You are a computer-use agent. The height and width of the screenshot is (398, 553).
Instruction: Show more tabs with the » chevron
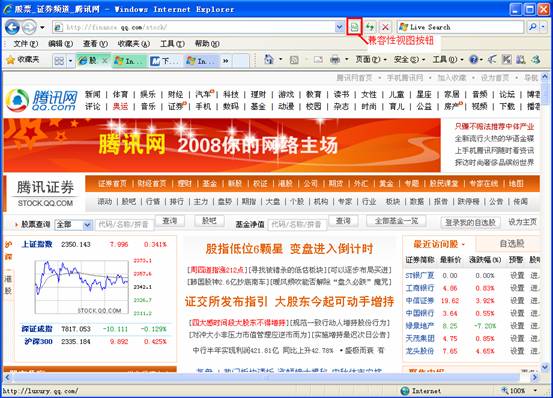point(225,61)
